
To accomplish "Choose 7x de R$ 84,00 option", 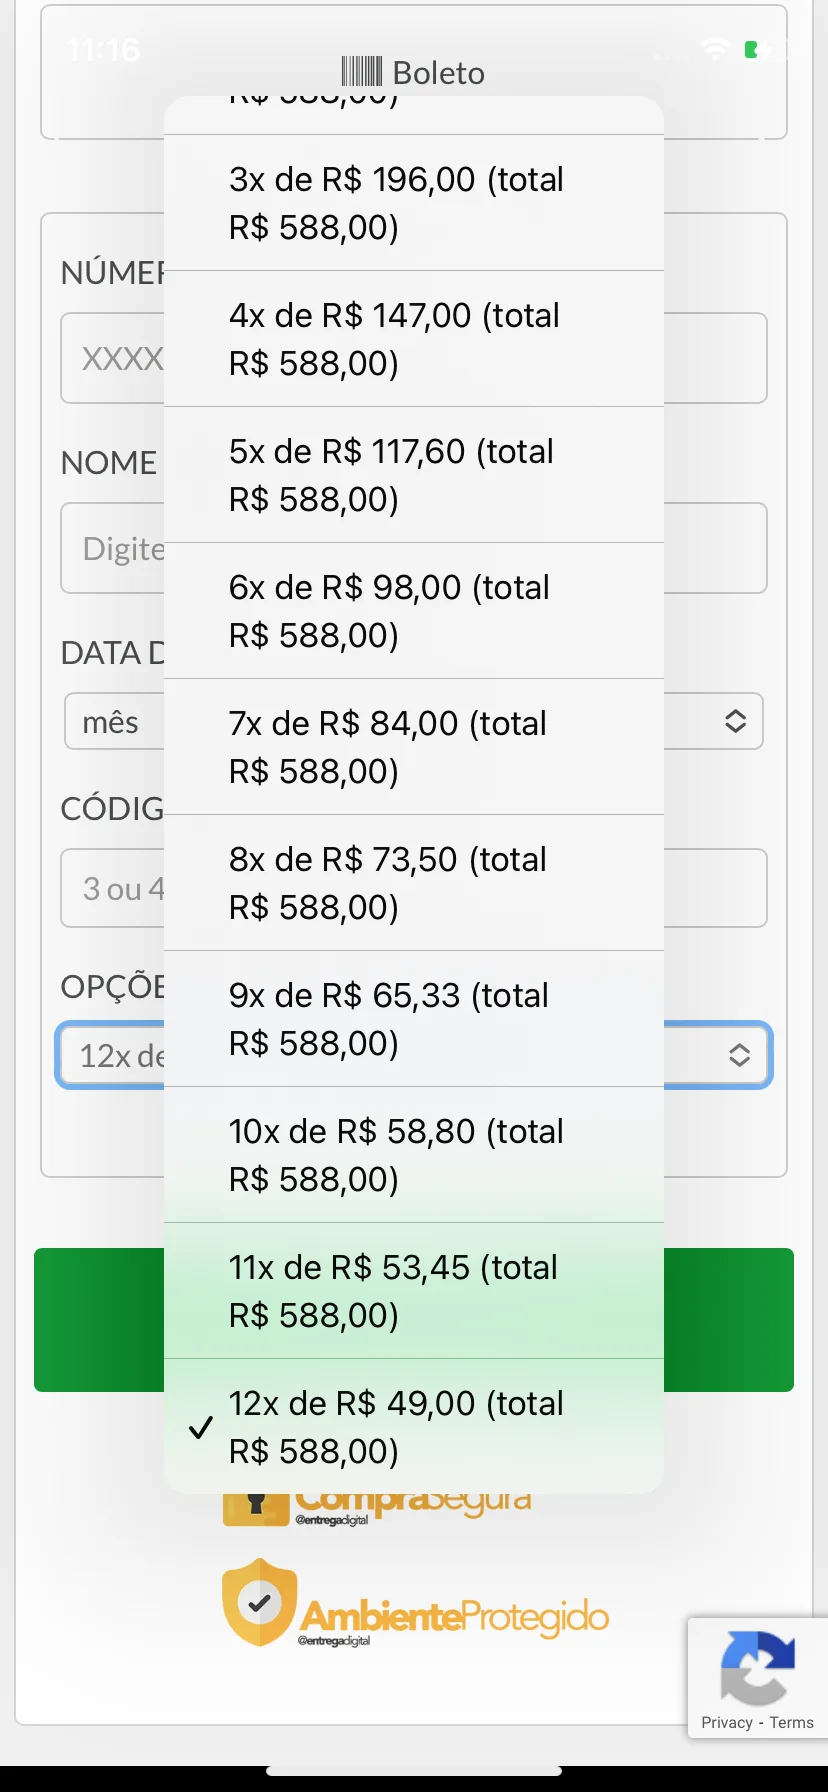I will click(x=414, y=747).
